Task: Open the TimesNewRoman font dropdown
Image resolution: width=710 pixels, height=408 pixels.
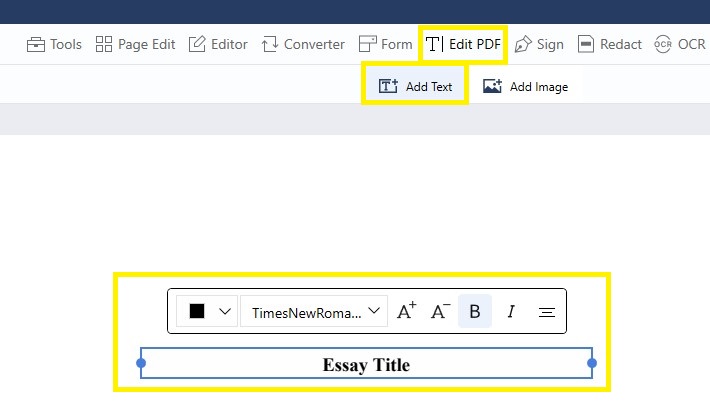Action: pyautogui.click(x=314, y=312)
